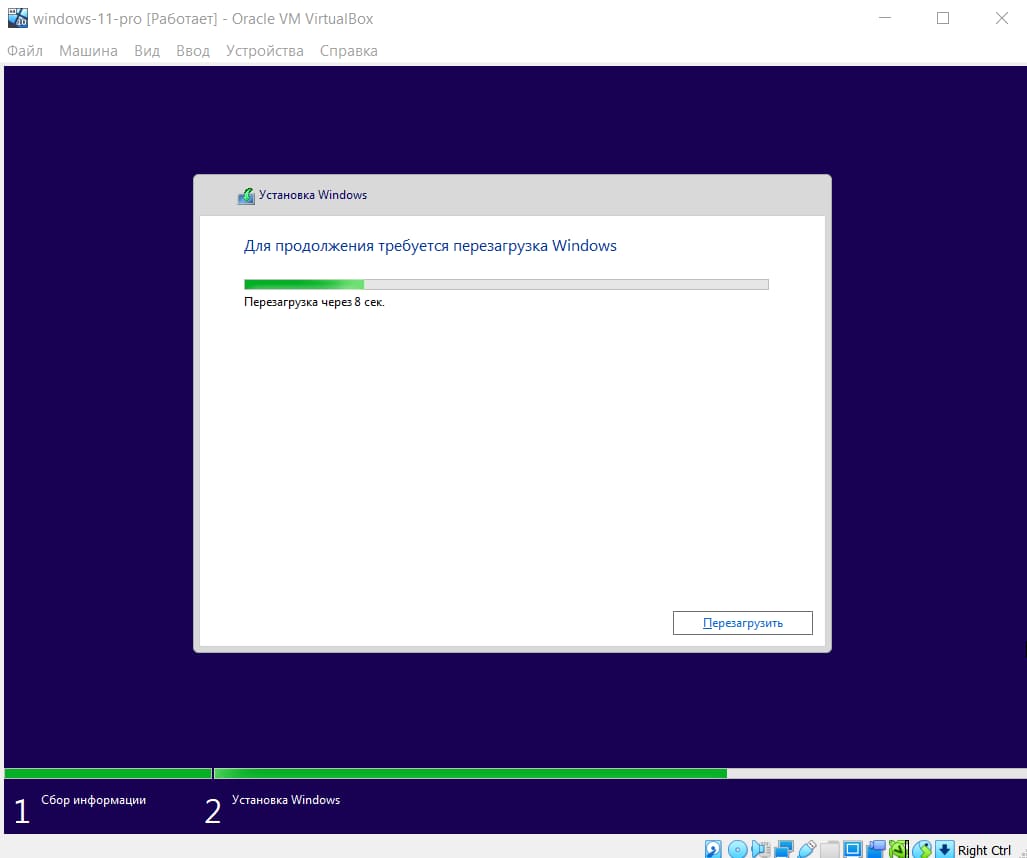Click the shared folders status icon
Screen dimensions: 1027x858
(830, 849)
